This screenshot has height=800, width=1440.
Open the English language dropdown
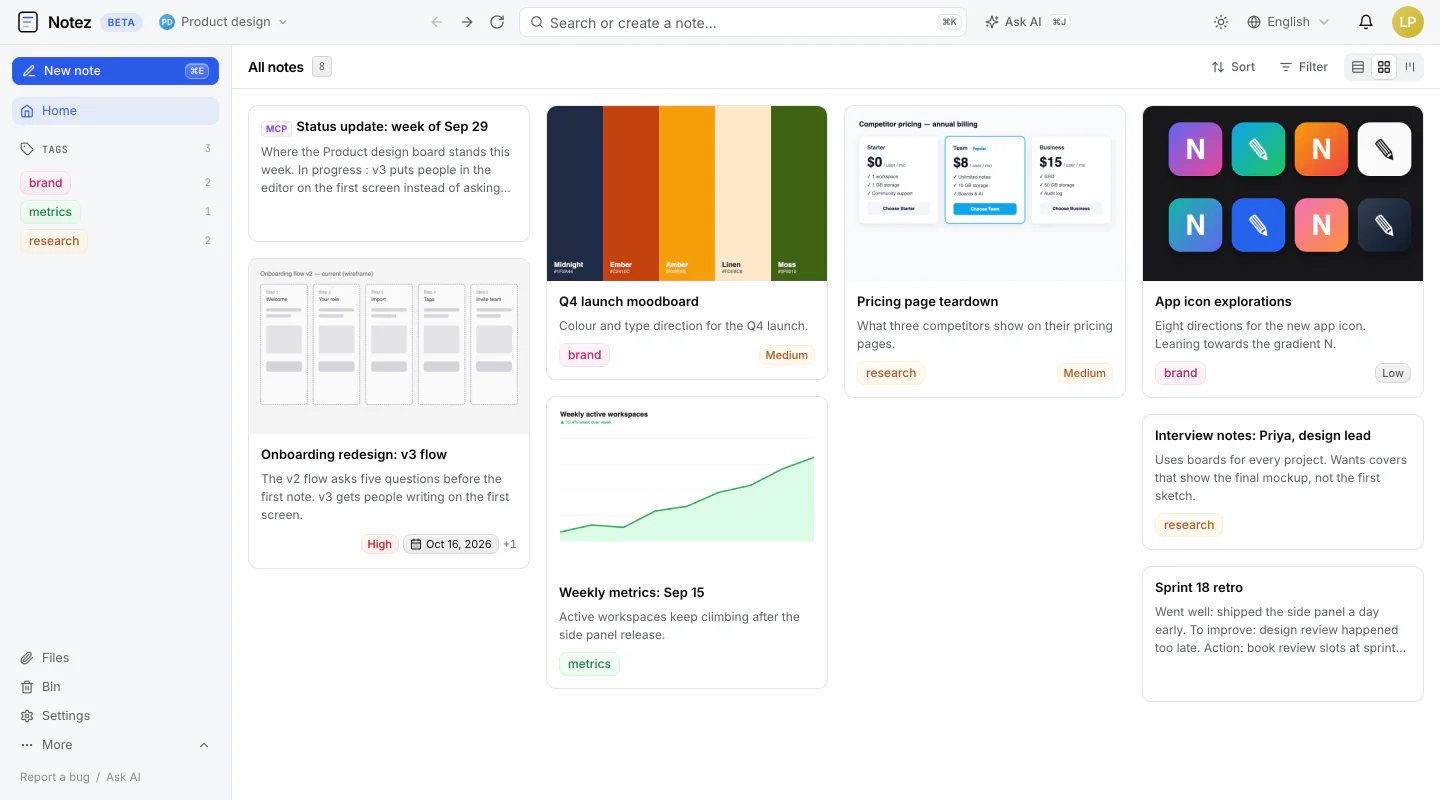coord(1289,22)
